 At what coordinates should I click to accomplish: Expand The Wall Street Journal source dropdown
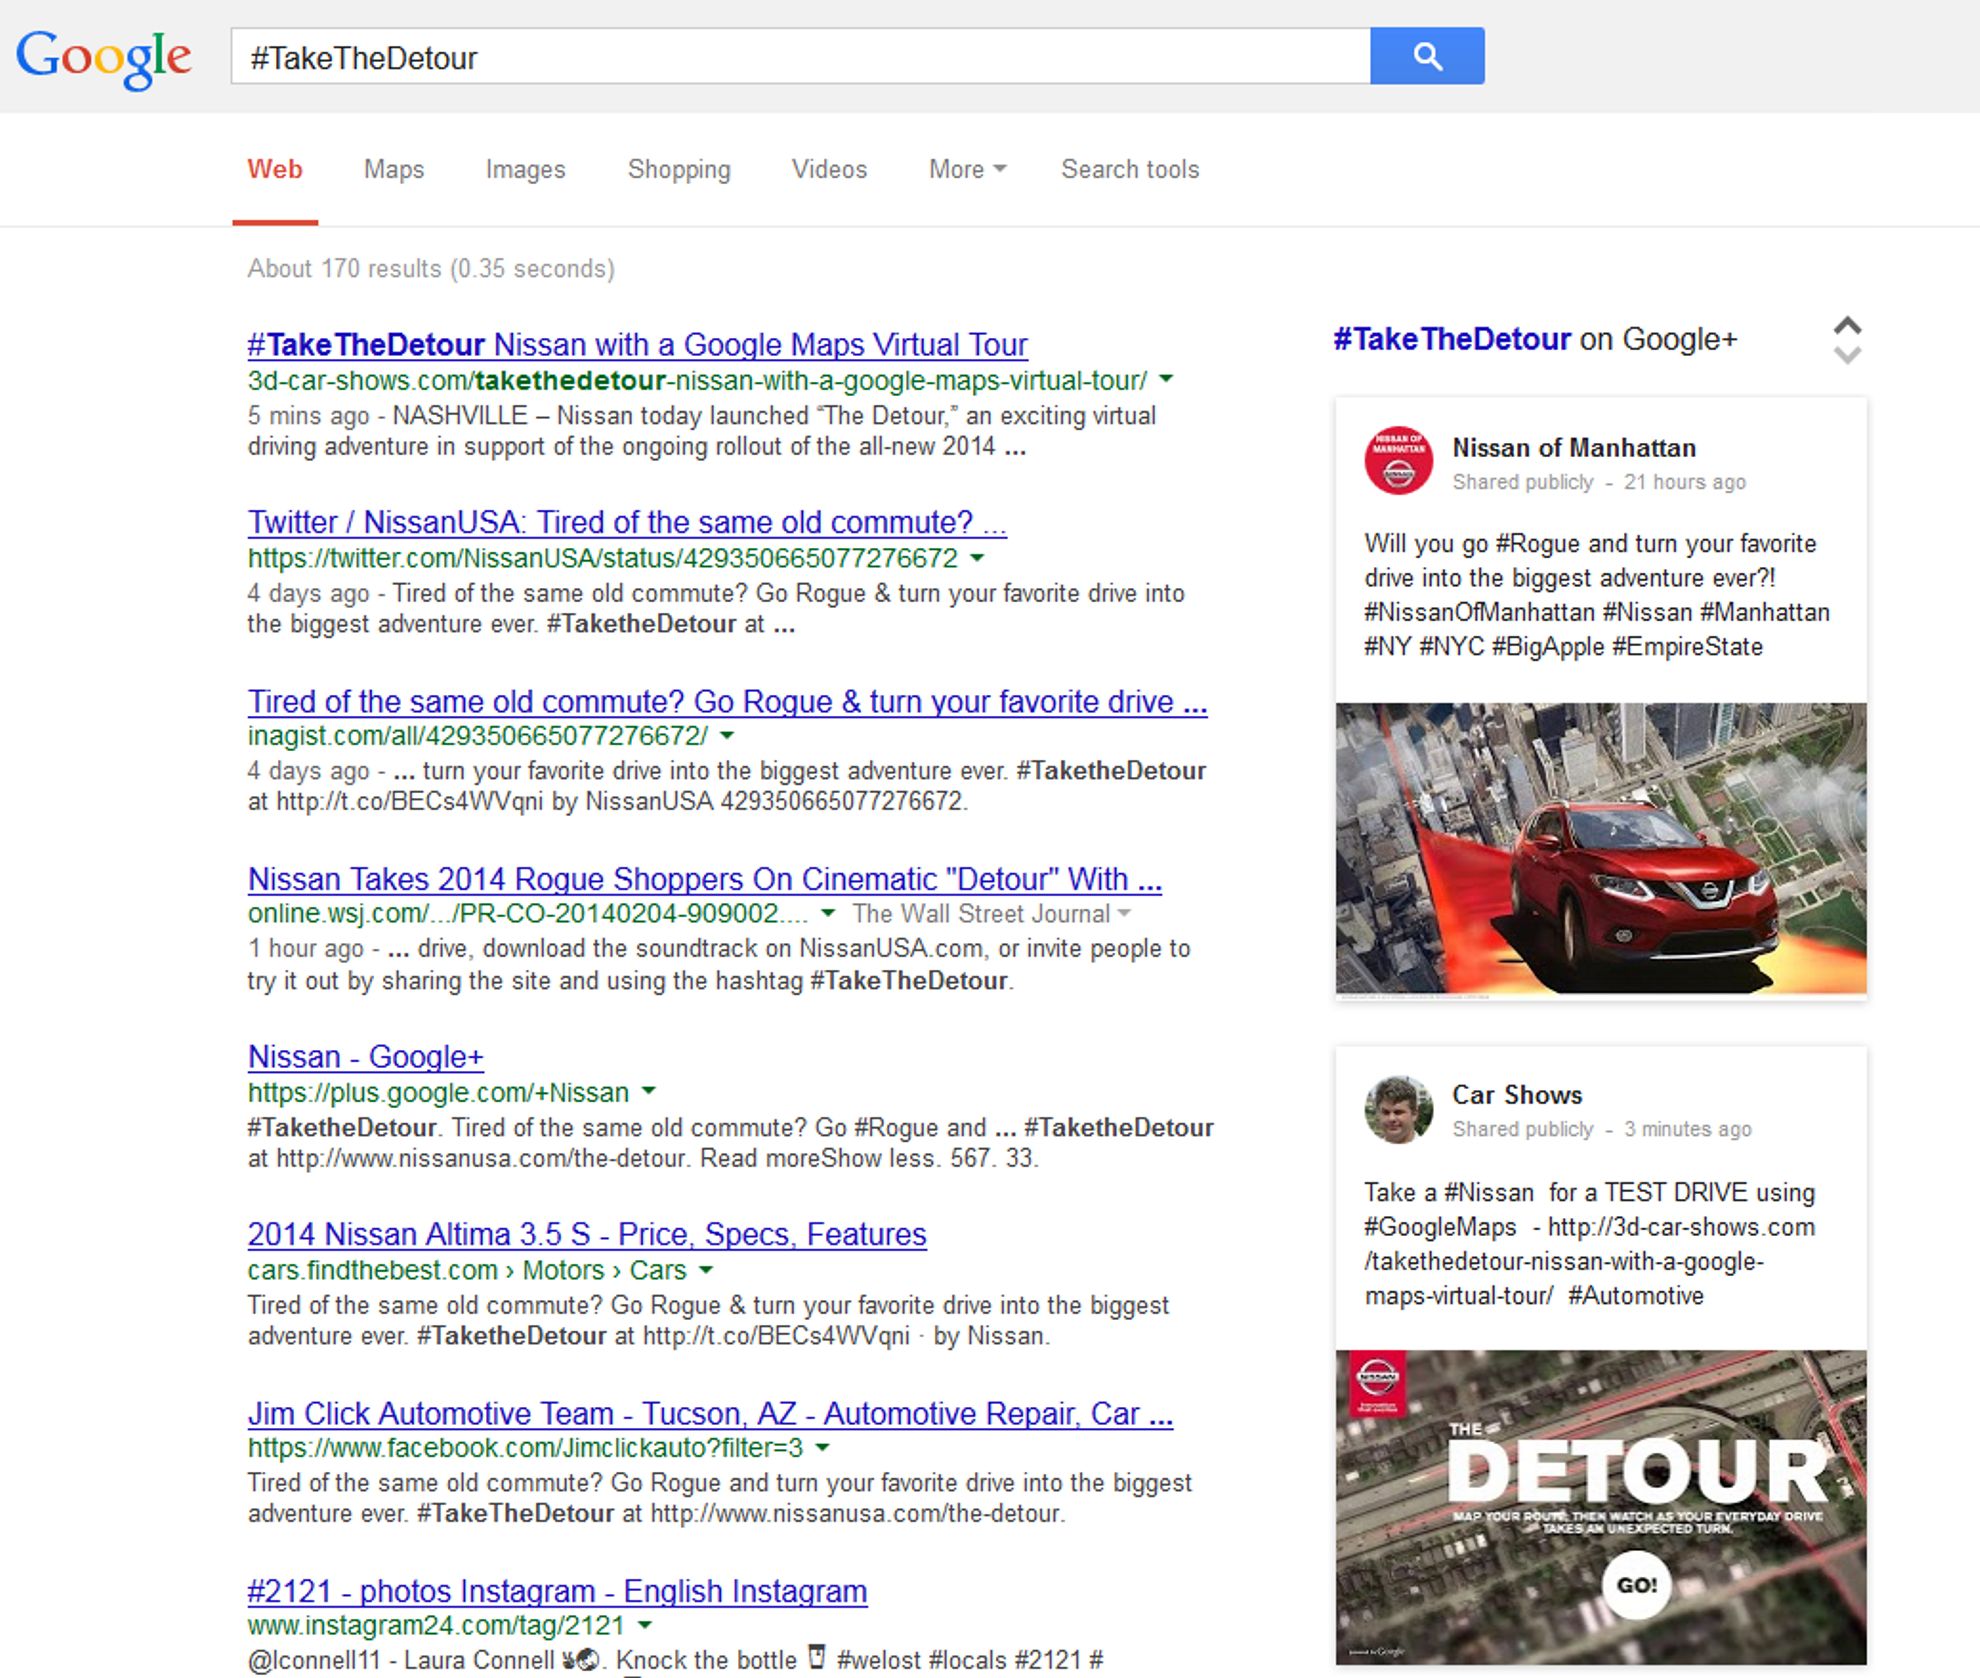[x=992, y=914]
